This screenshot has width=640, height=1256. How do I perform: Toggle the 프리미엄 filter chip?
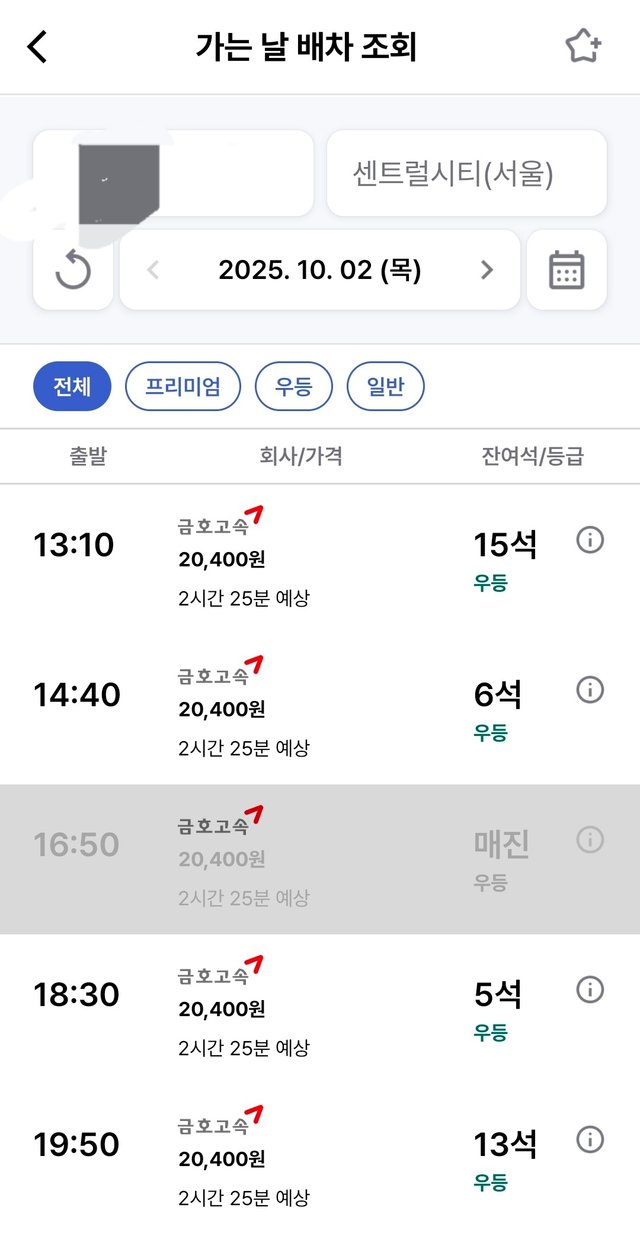click(x=183, y=387)
